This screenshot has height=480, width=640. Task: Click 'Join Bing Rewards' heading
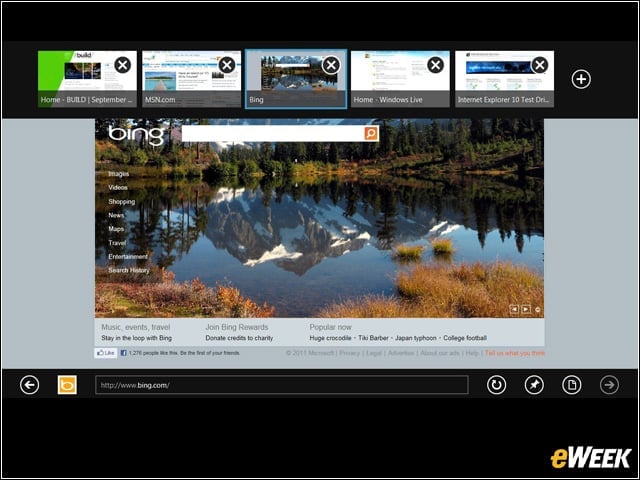click(x=237, y=327)
